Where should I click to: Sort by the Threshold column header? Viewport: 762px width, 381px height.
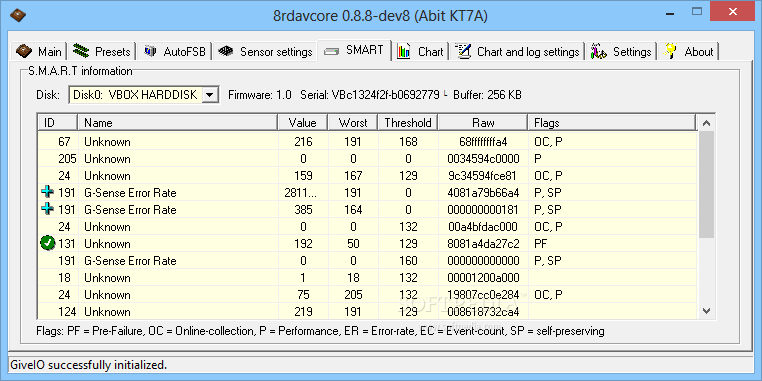tap(408, 122)
